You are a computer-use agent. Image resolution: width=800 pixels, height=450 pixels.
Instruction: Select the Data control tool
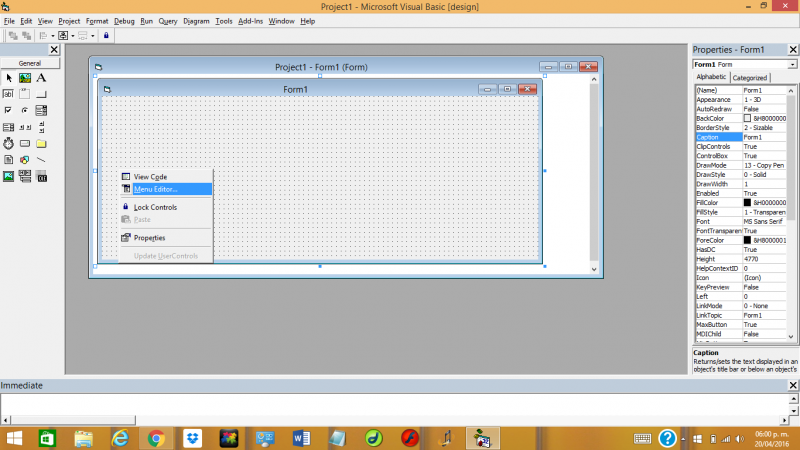click(25, 177)
